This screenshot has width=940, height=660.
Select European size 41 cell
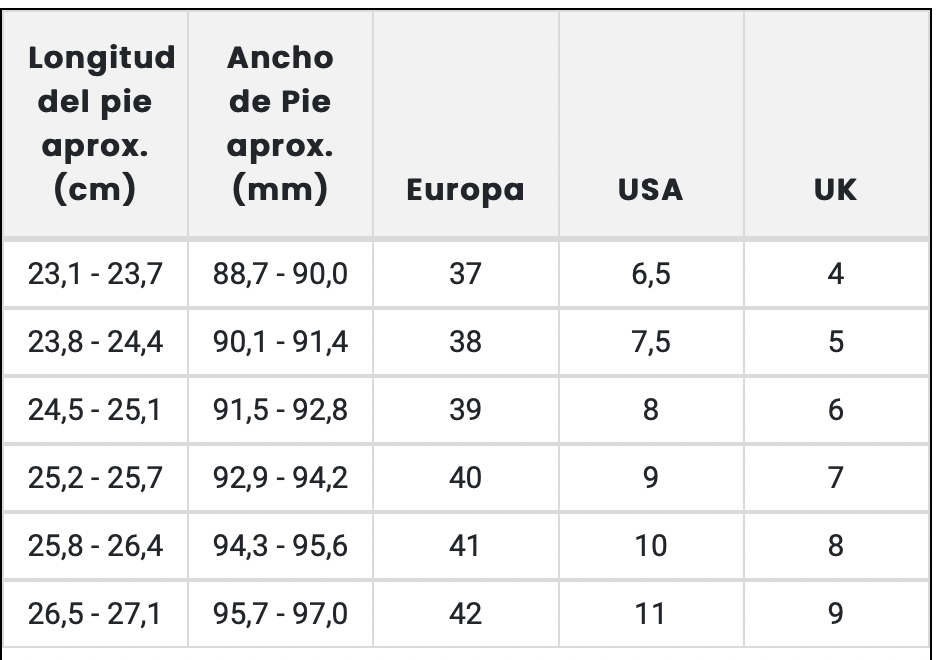point(465,546)
